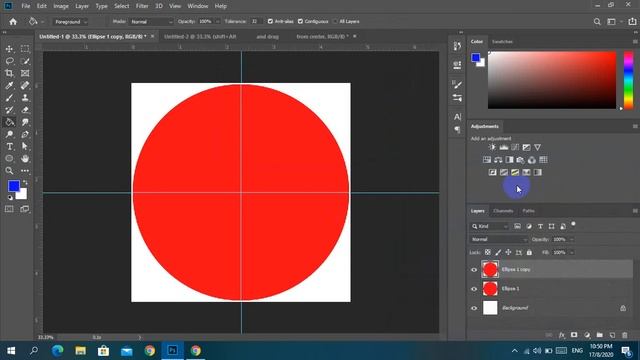Add a Photo Filter adjustment
The width and height of the screenshot is (640, 360).
click(520, 160)
